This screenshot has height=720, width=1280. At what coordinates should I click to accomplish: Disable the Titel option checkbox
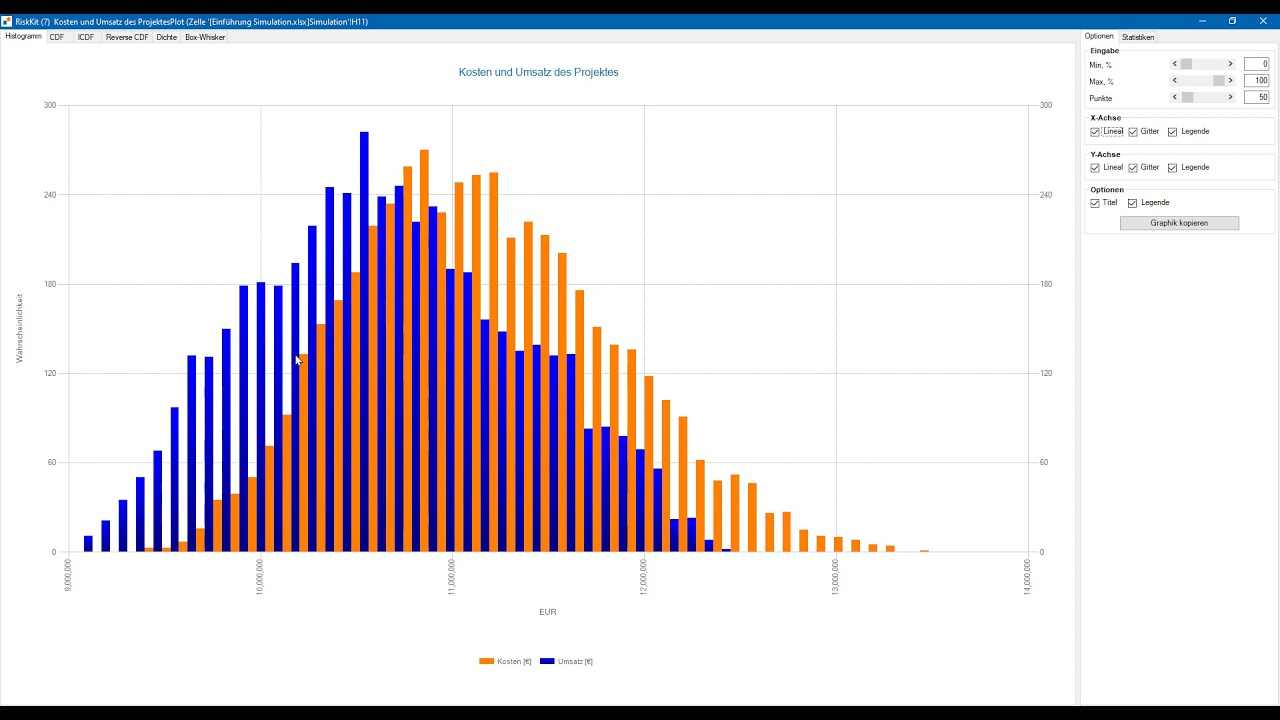1095,203
